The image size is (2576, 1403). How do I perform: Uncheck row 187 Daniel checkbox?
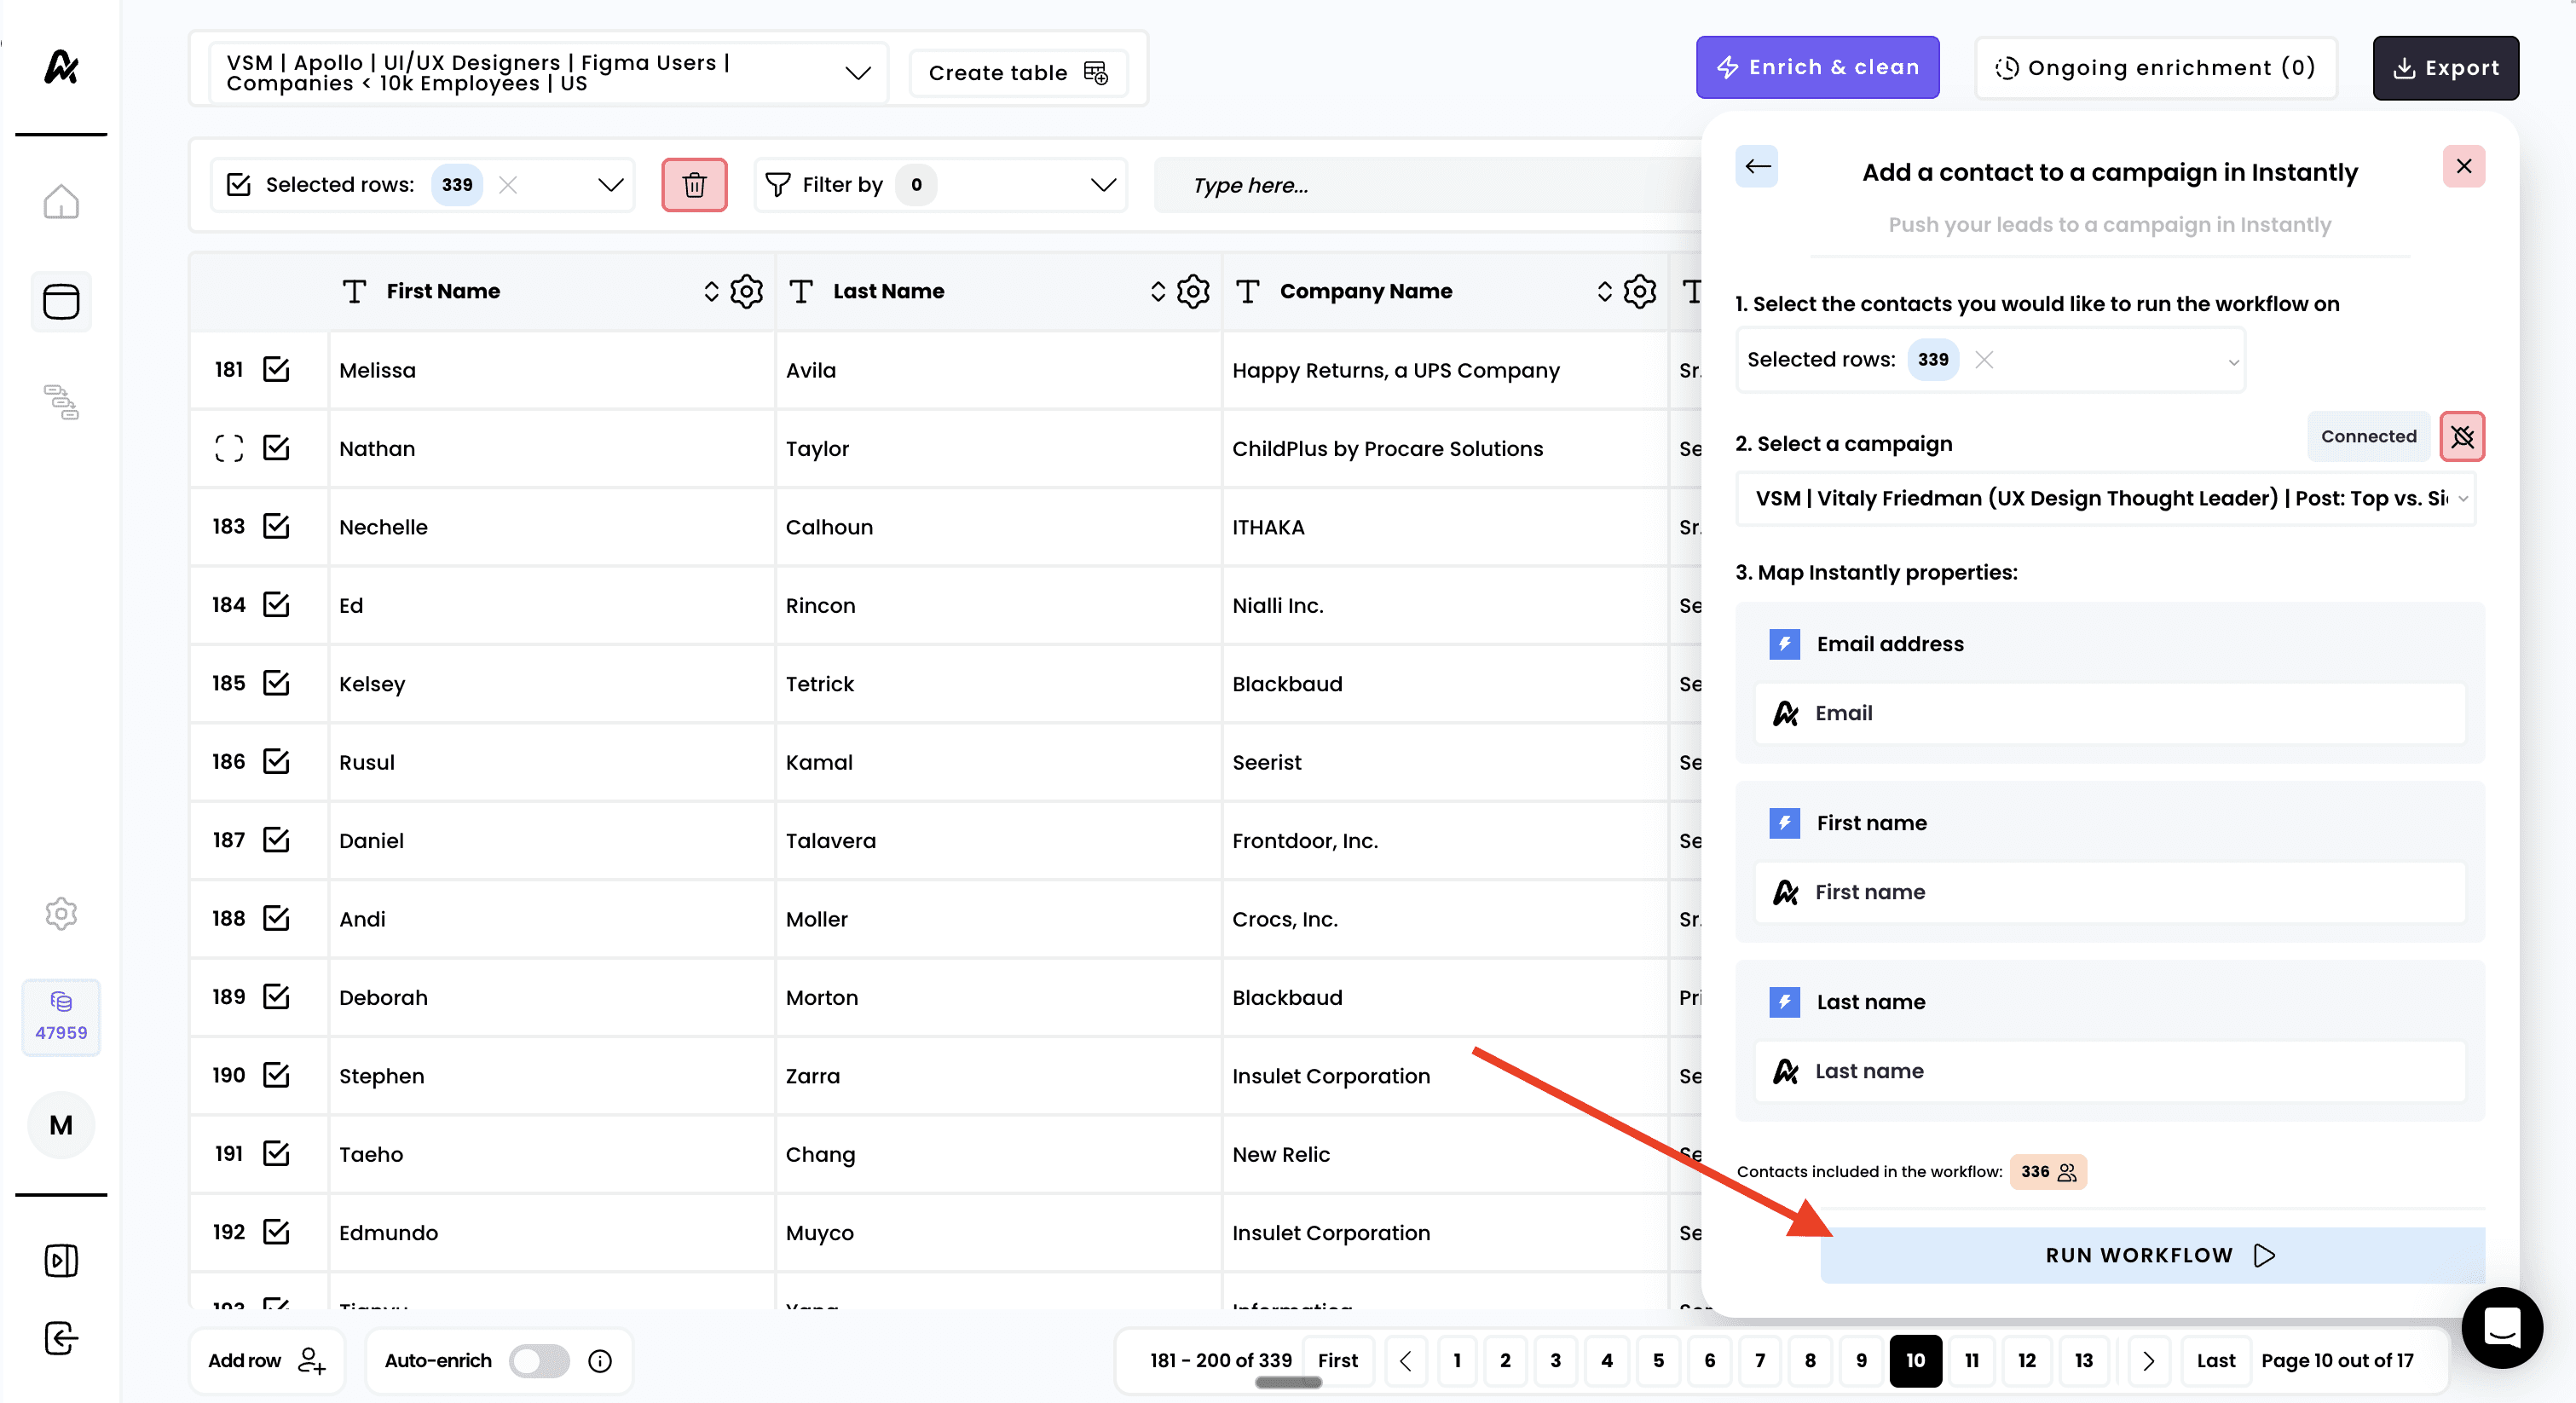(x=276, y=840)
